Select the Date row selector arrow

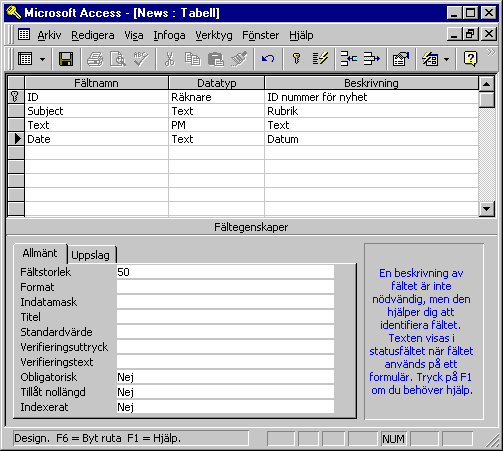tap(16, 139)
